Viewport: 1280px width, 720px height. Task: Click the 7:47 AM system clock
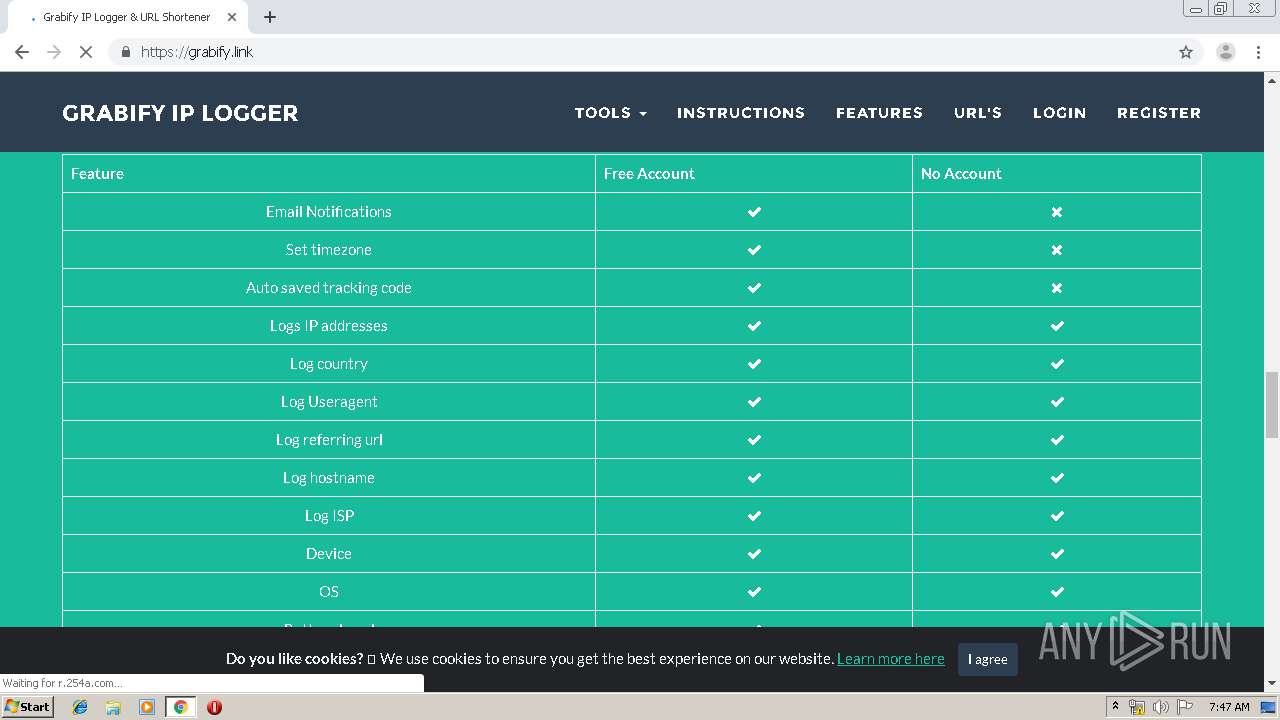(1229, 707)
